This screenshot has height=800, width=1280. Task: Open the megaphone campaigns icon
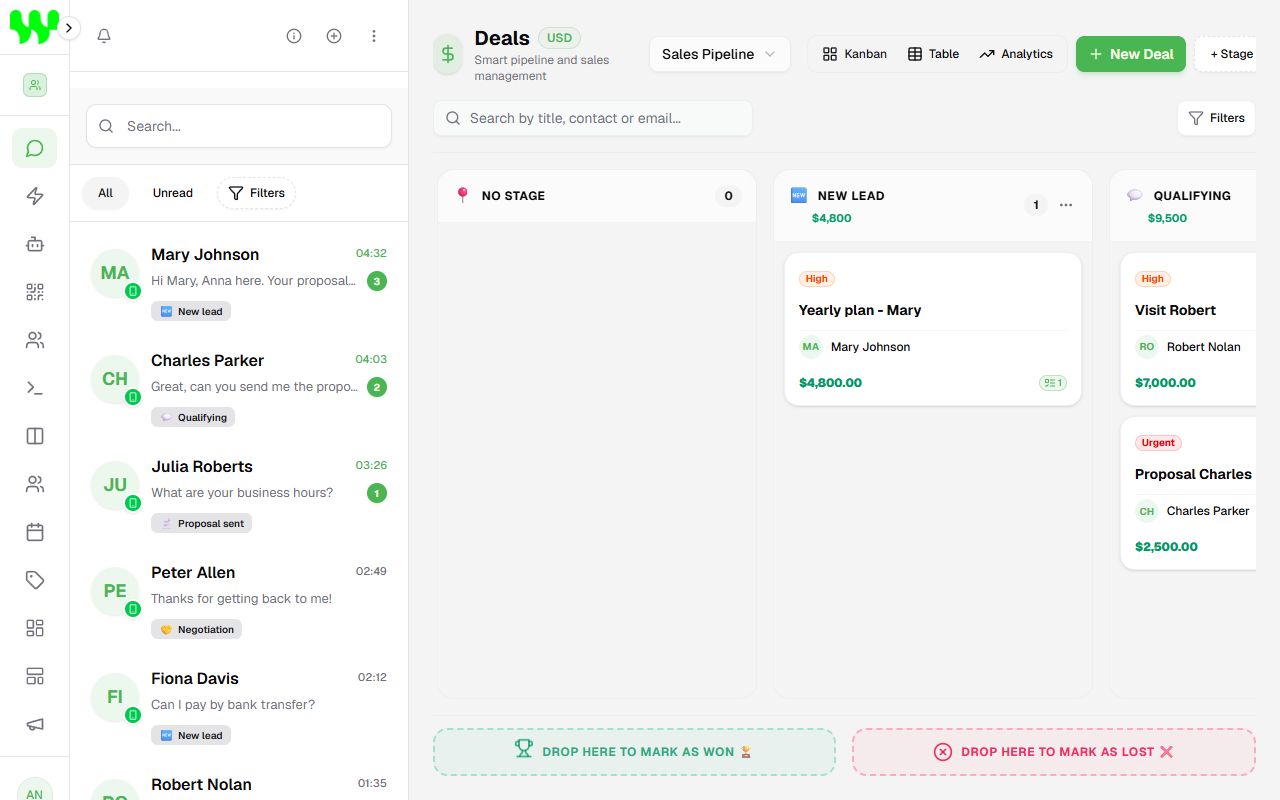35,724
